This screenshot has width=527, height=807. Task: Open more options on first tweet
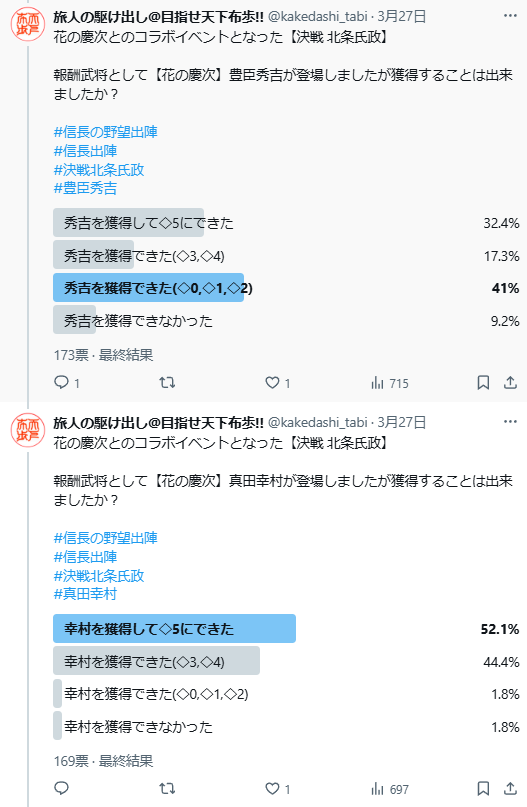pyautogui.click(x=510, y=15)
